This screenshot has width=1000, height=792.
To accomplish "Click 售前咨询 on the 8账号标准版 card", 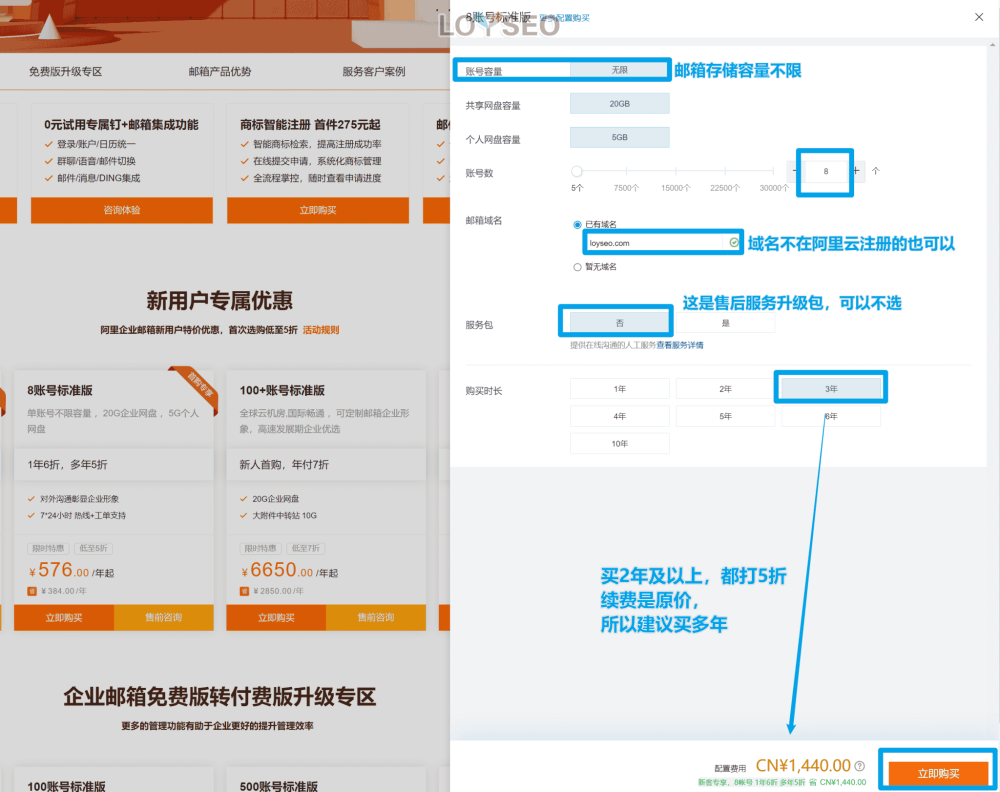I will point(164,617).
